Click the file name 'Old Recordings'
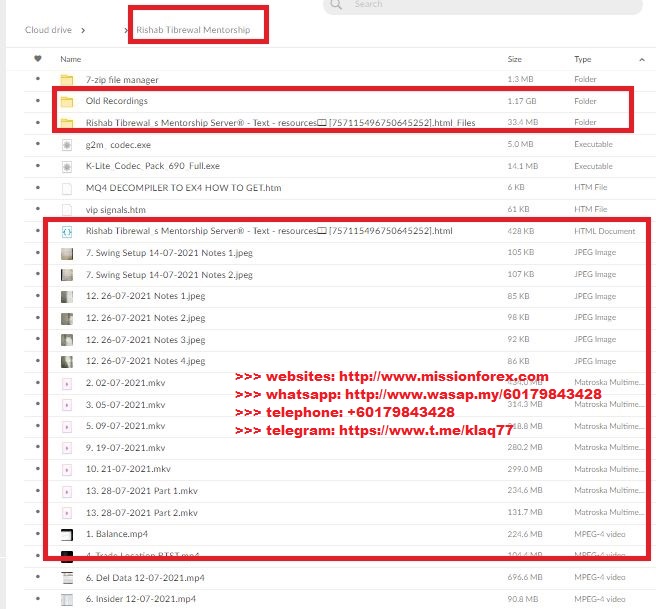This screenshot has height=609, width=656. point(117,101)
